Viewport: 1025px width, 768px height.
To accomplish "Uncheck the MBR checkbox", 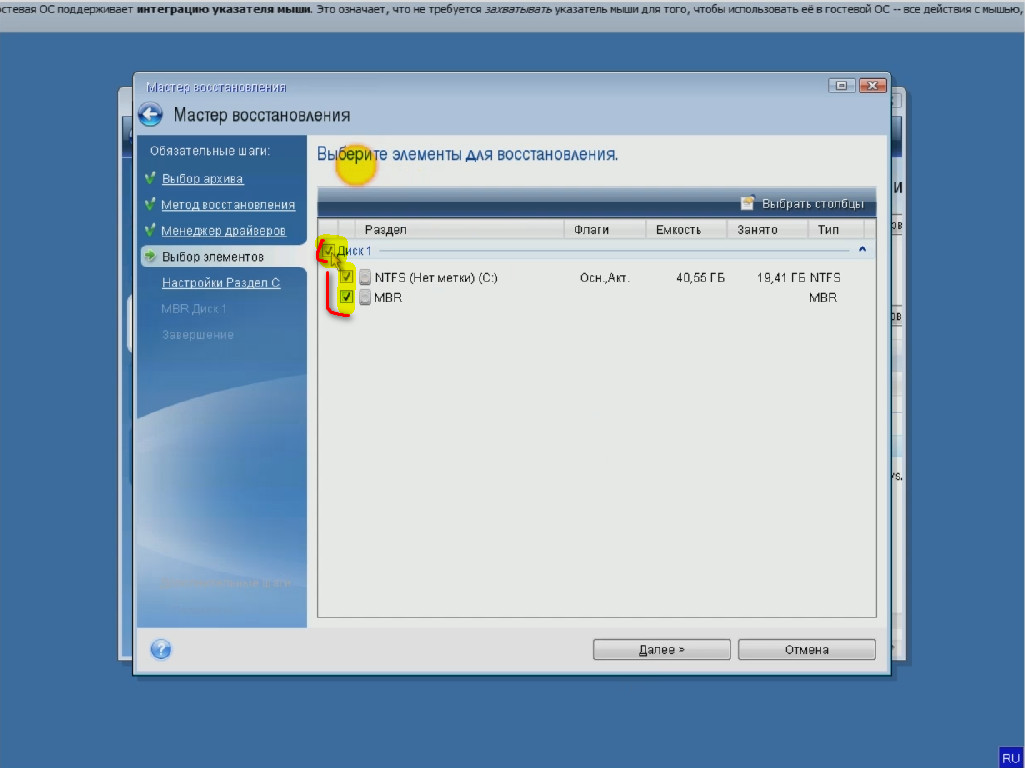I will coord(347,297).
